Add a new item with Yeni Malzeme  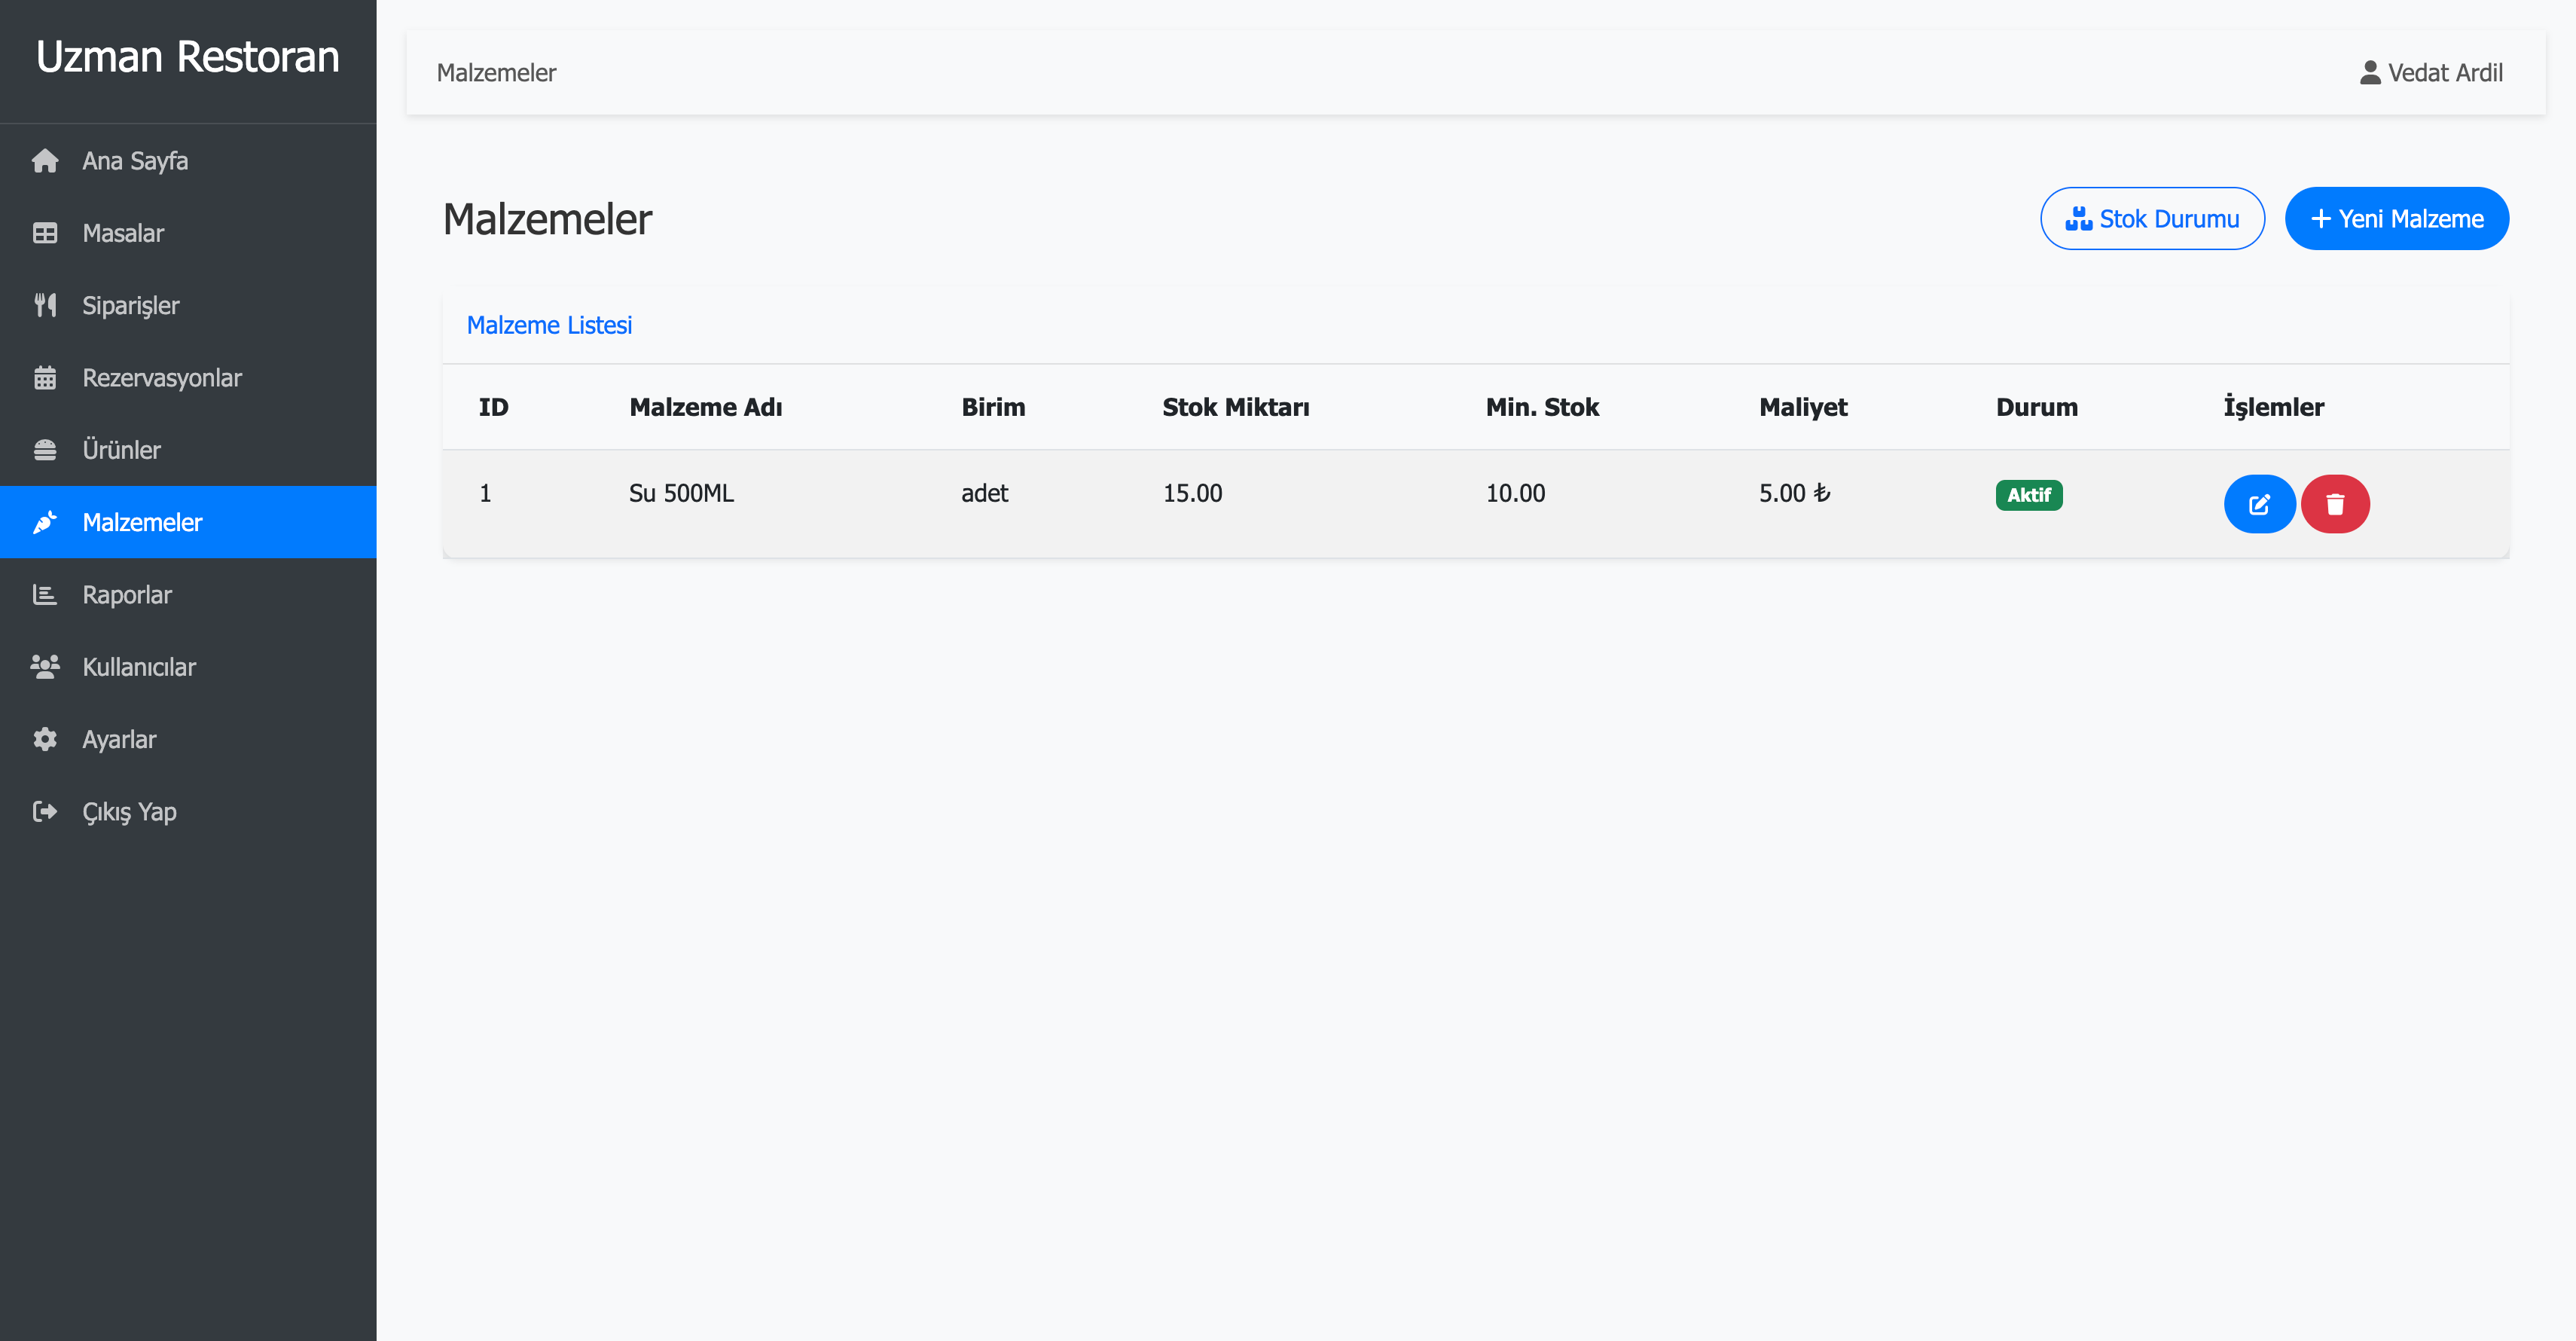[x=2396, y=218]
